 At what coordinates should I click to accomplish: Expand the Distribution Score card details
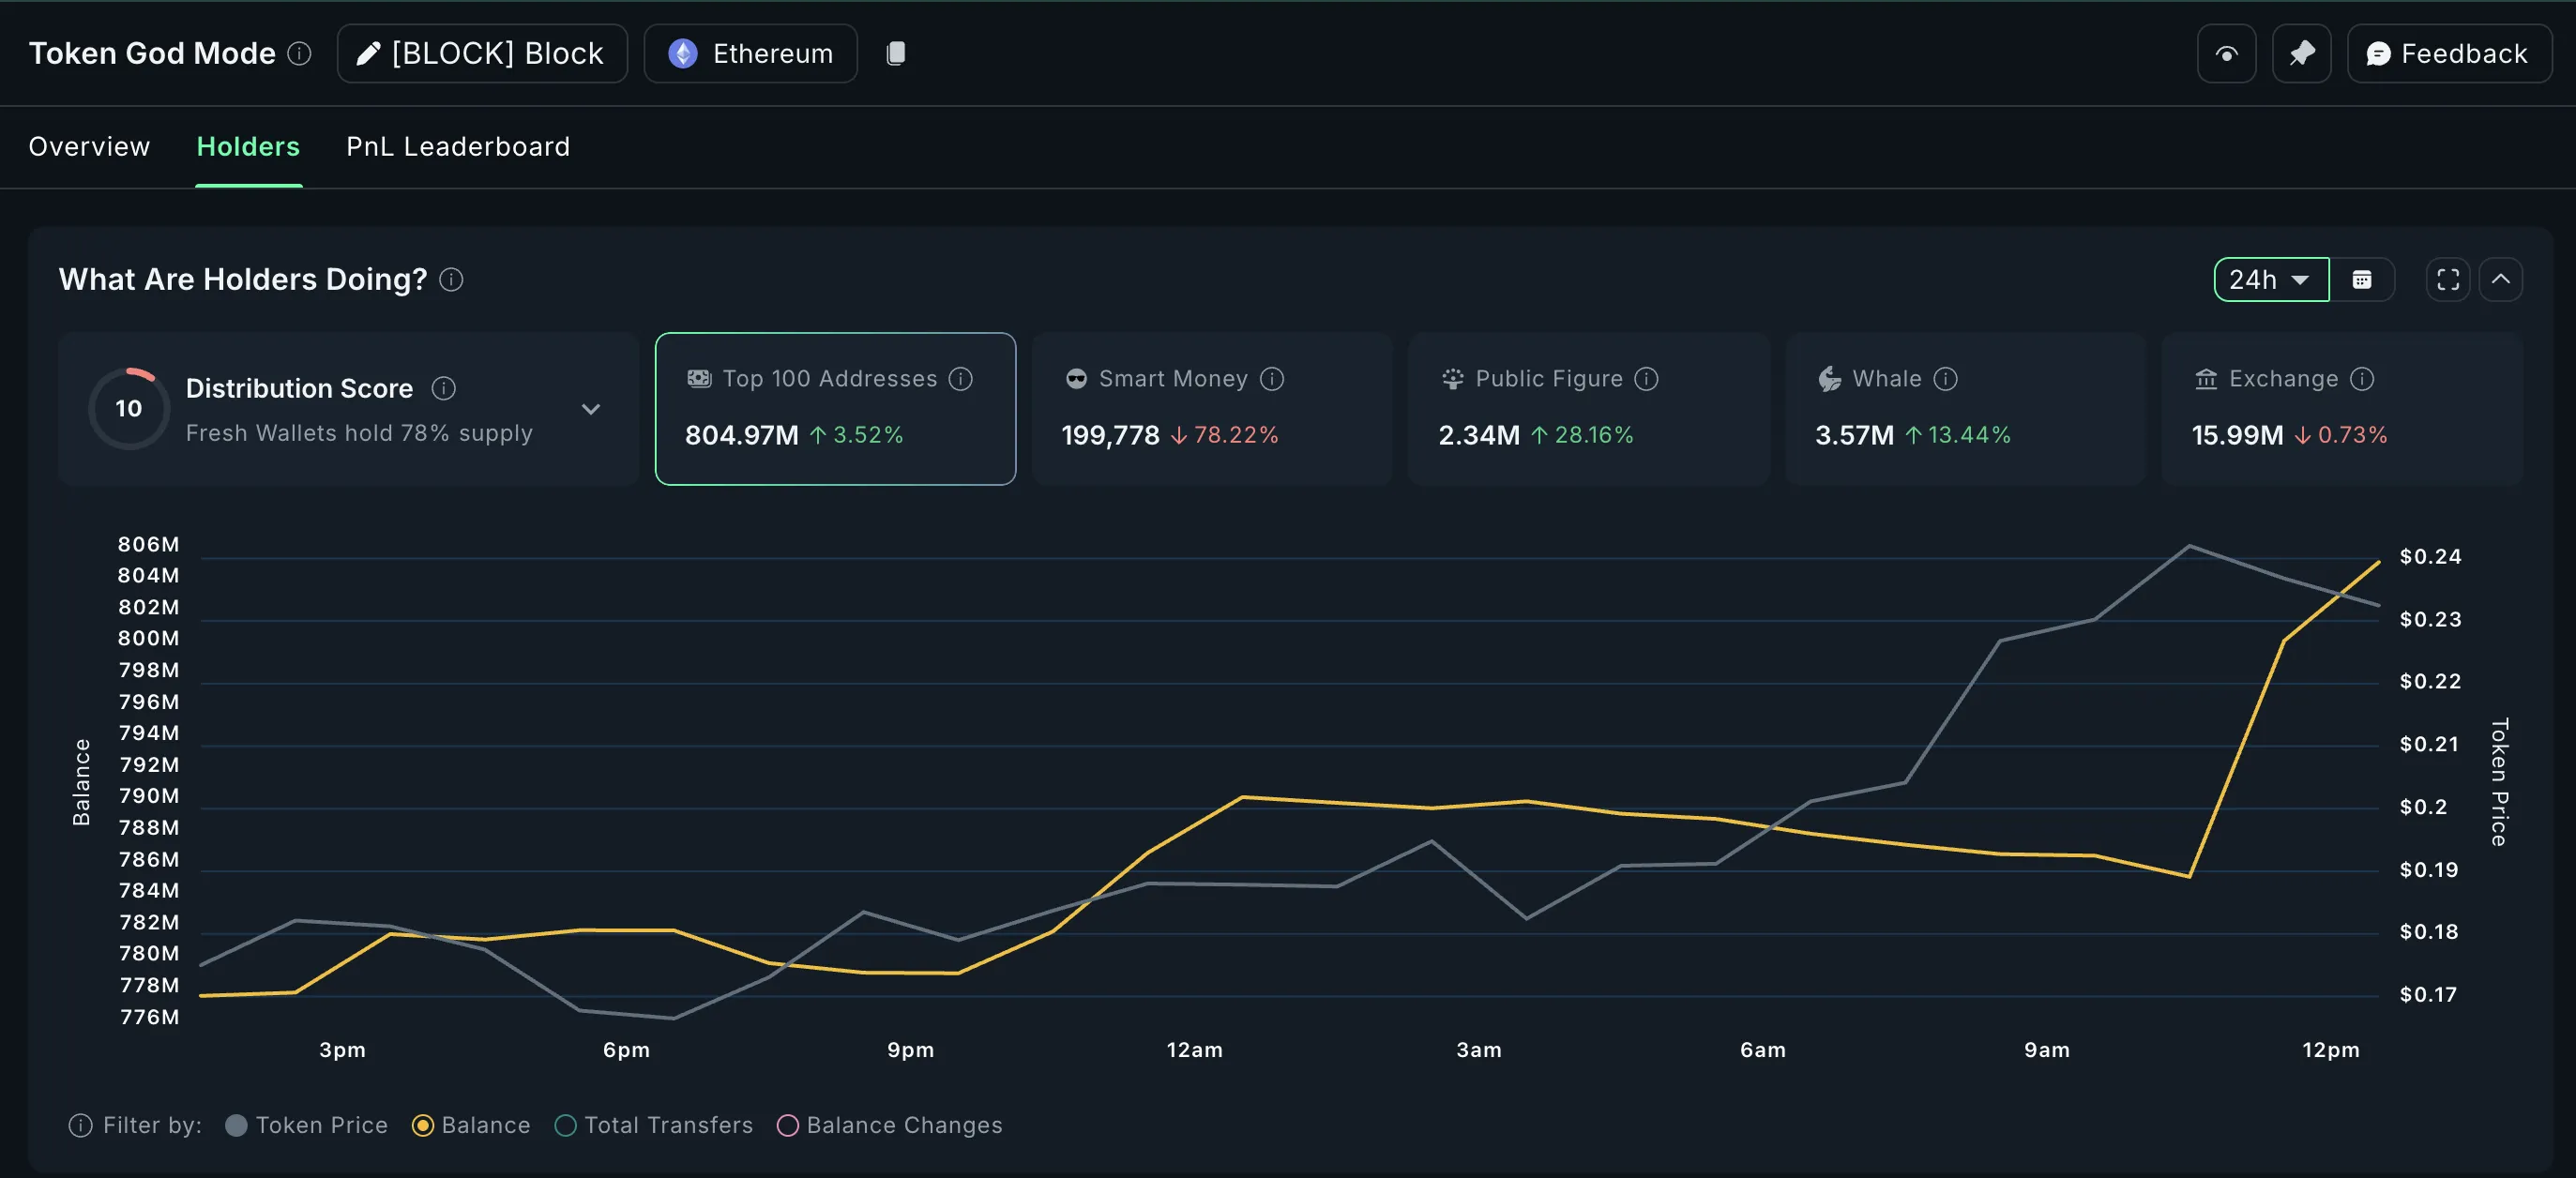[590, 410]
